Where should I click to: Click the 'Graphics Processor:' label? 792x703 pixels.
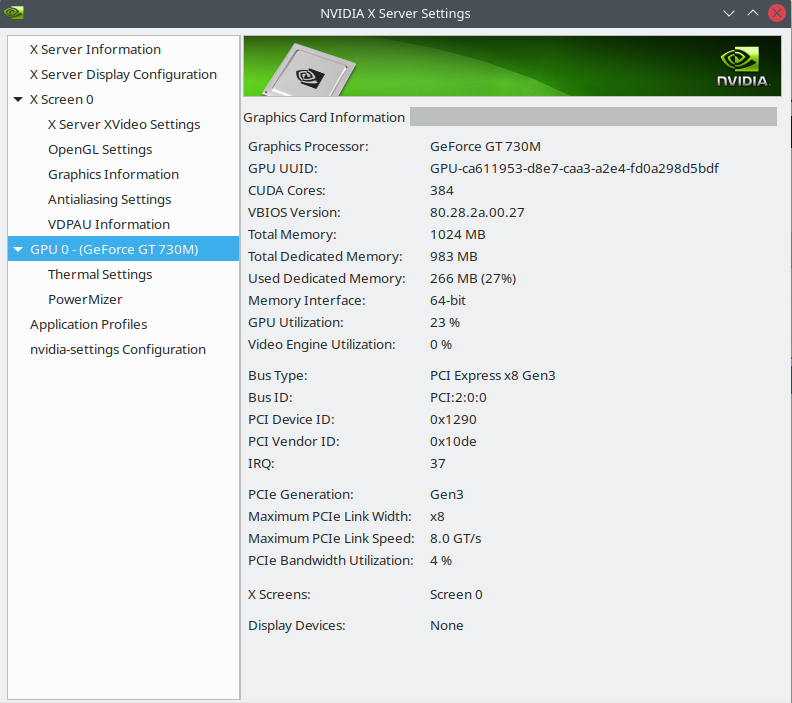[x=308, y=146]
